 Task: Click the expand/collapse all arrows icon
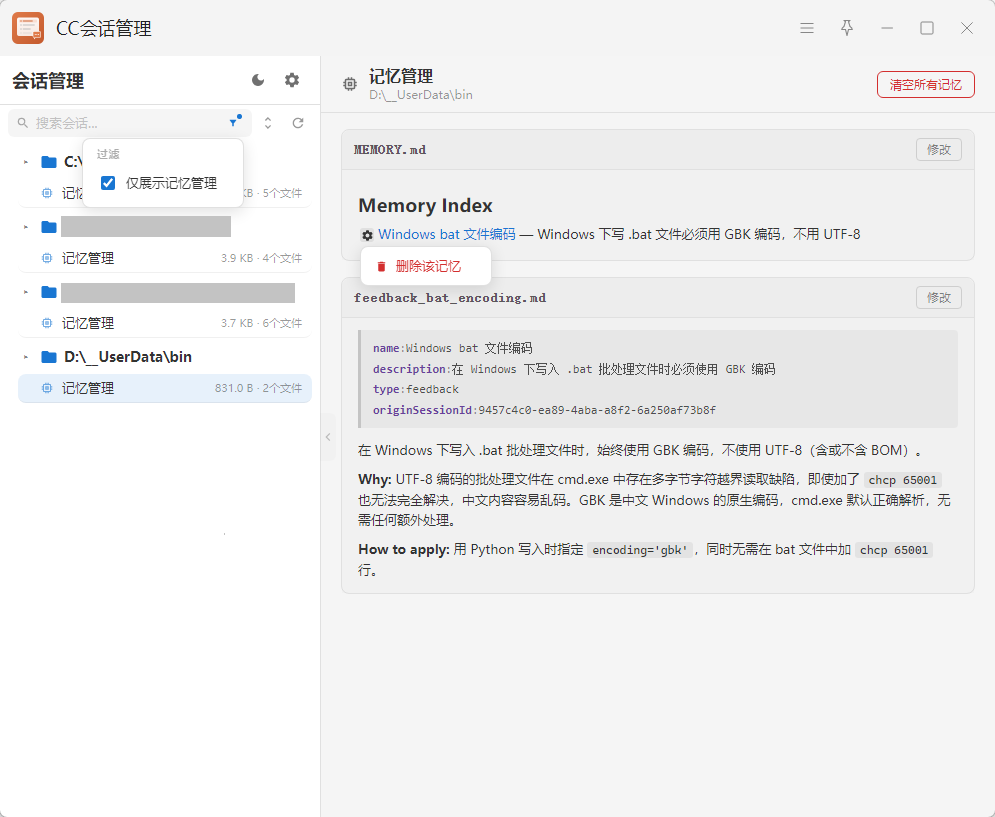pyautogui.click(x=268, y=123)
